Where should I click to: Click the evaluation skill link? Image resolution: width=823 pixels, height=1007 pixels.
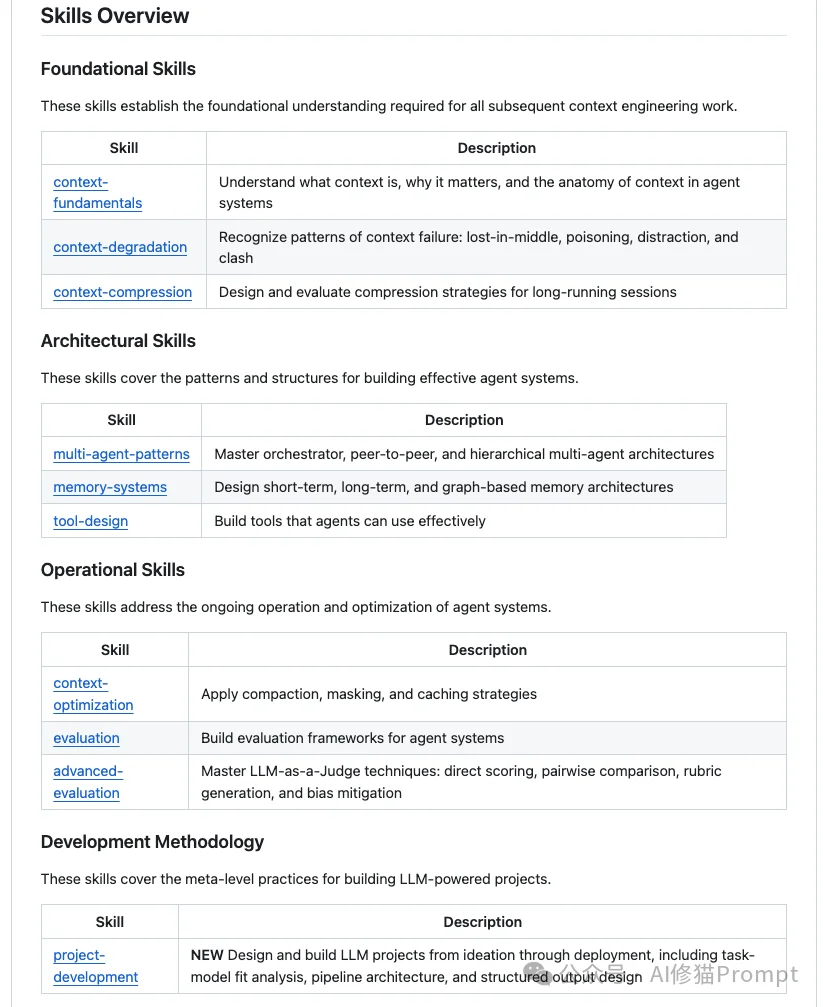(x=86, y=738)
